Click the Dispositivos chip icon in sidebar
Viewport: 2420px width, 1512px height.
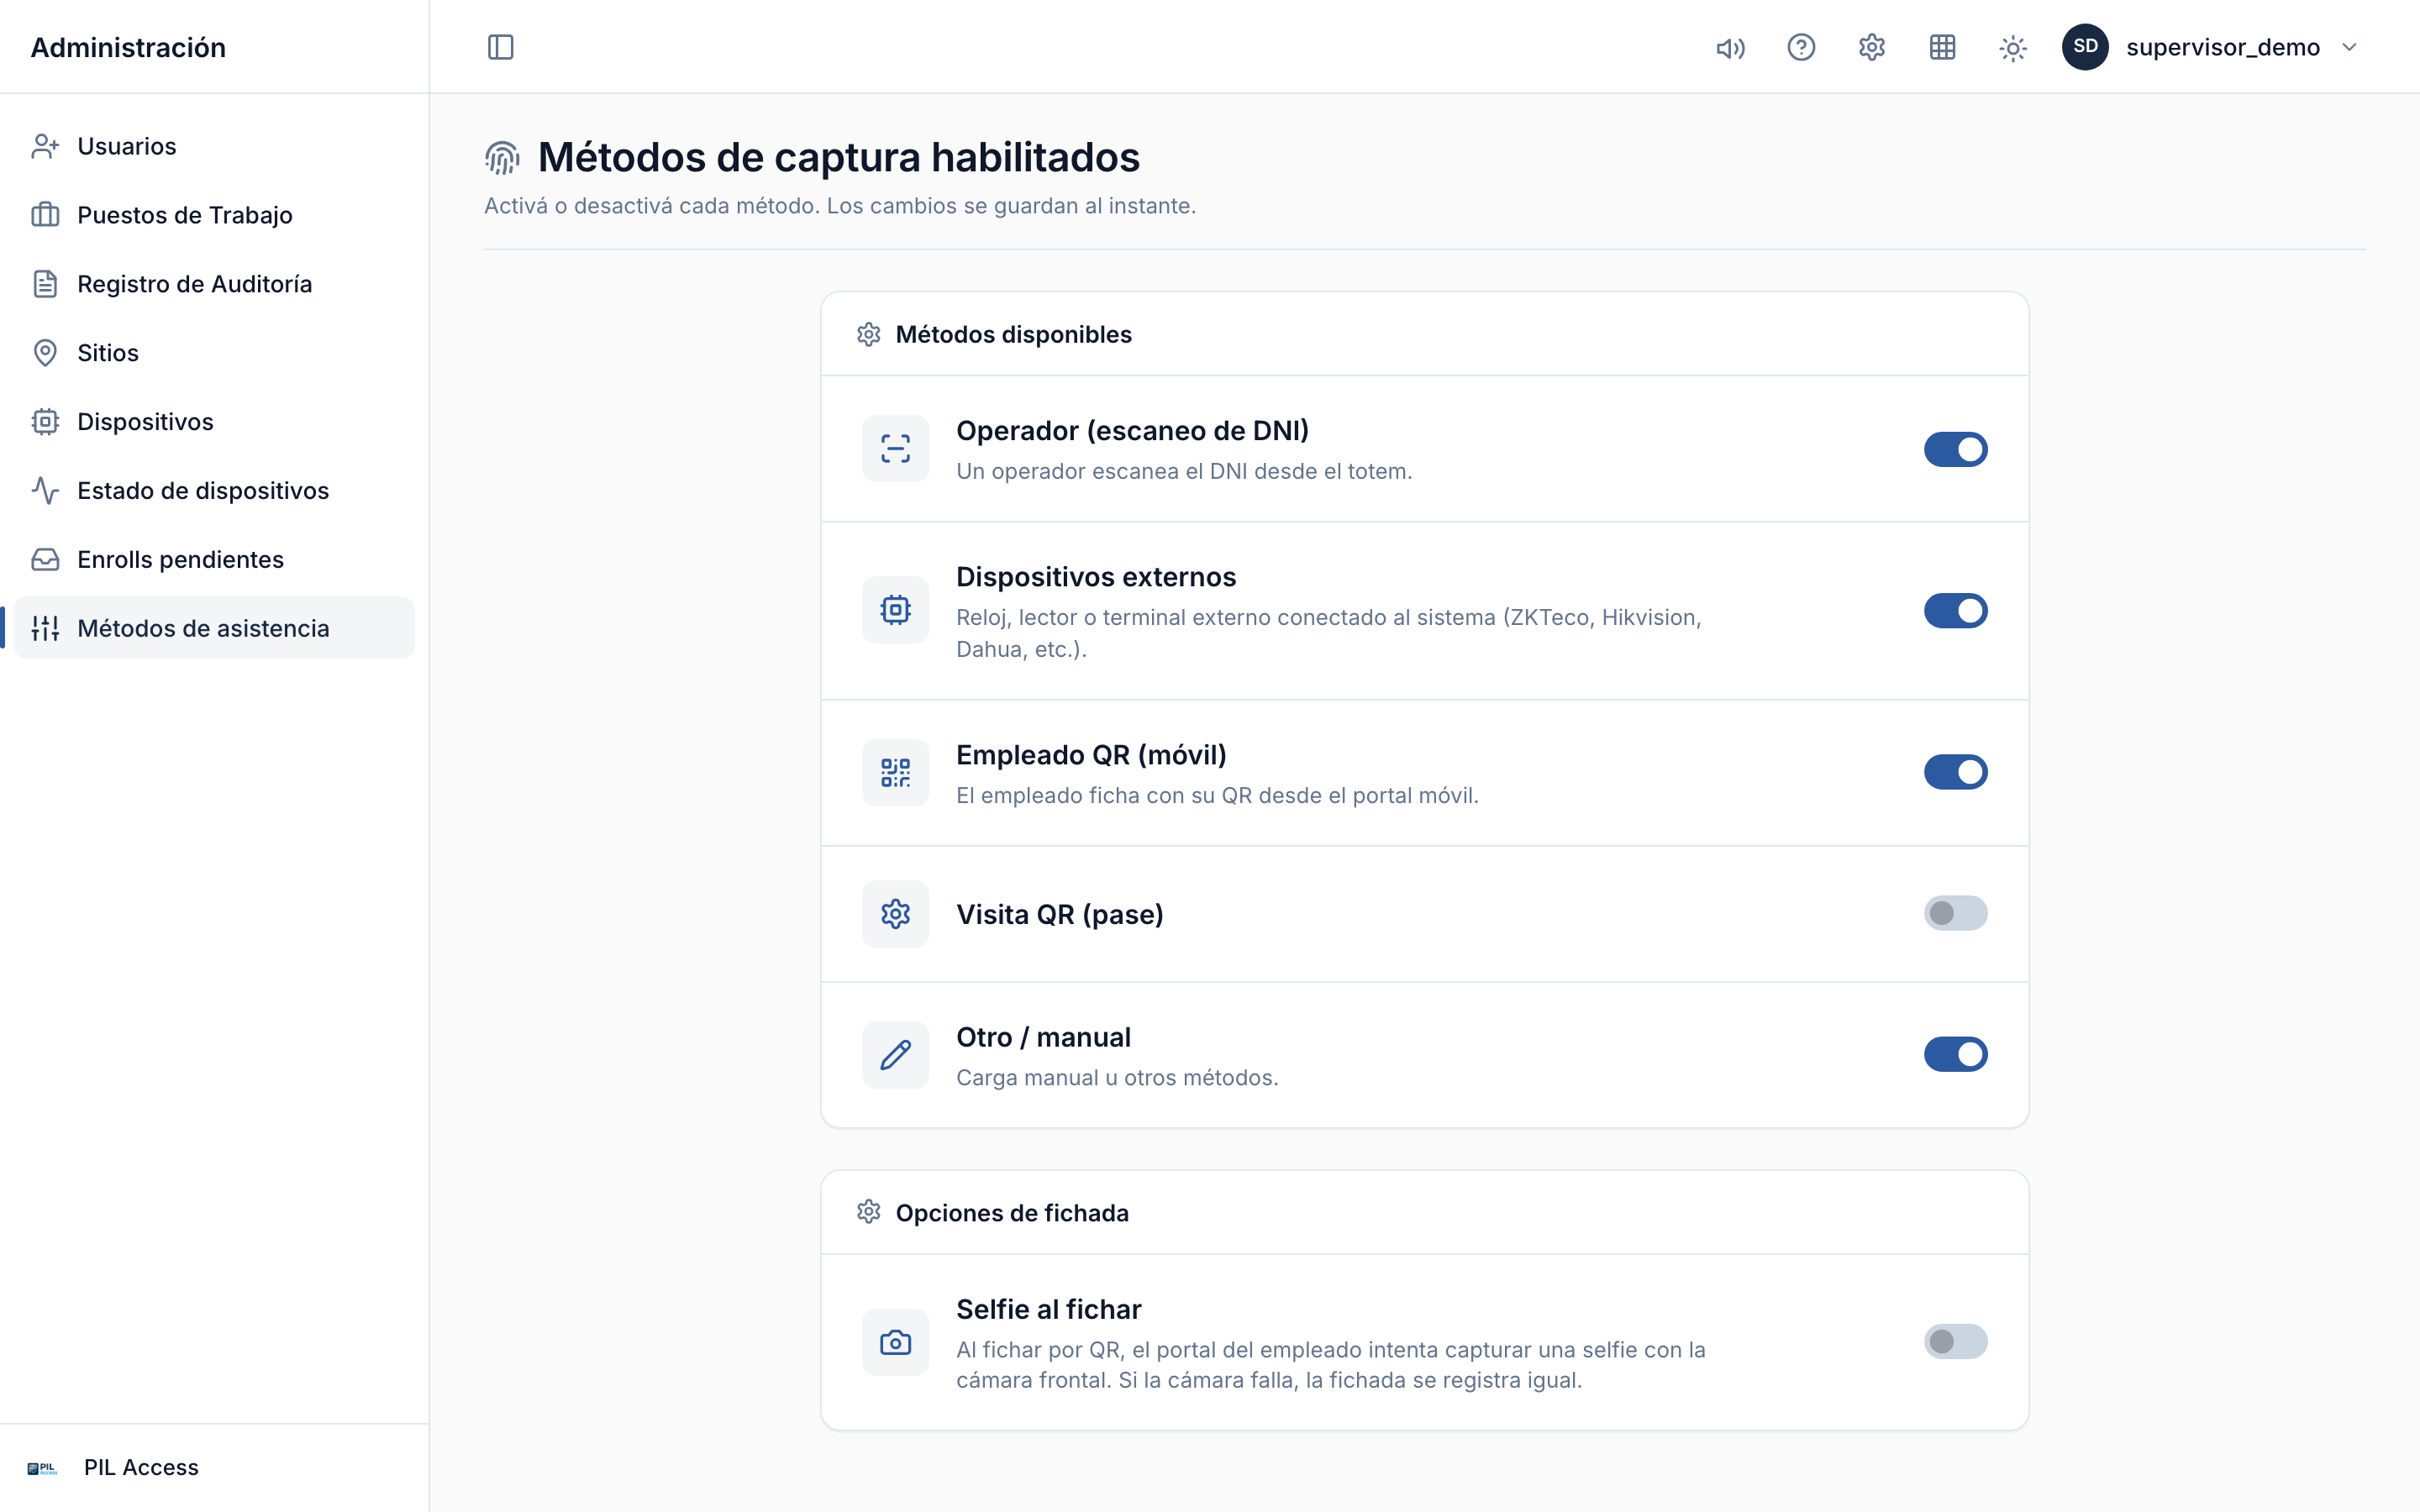[45, 422]
